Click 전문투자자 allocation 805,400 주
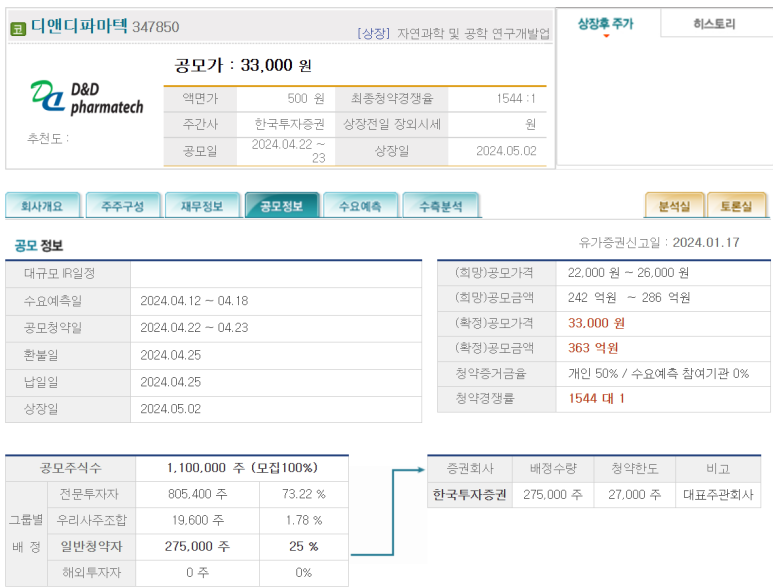Image resolution: width=773 pixels, height=588 pixels. [197, 494]
